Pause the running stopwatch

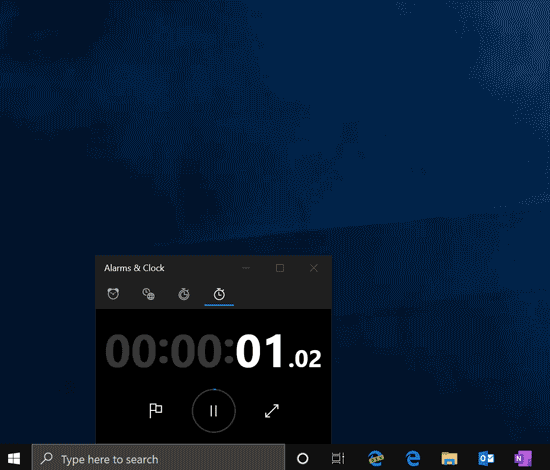tap(214, 411)
